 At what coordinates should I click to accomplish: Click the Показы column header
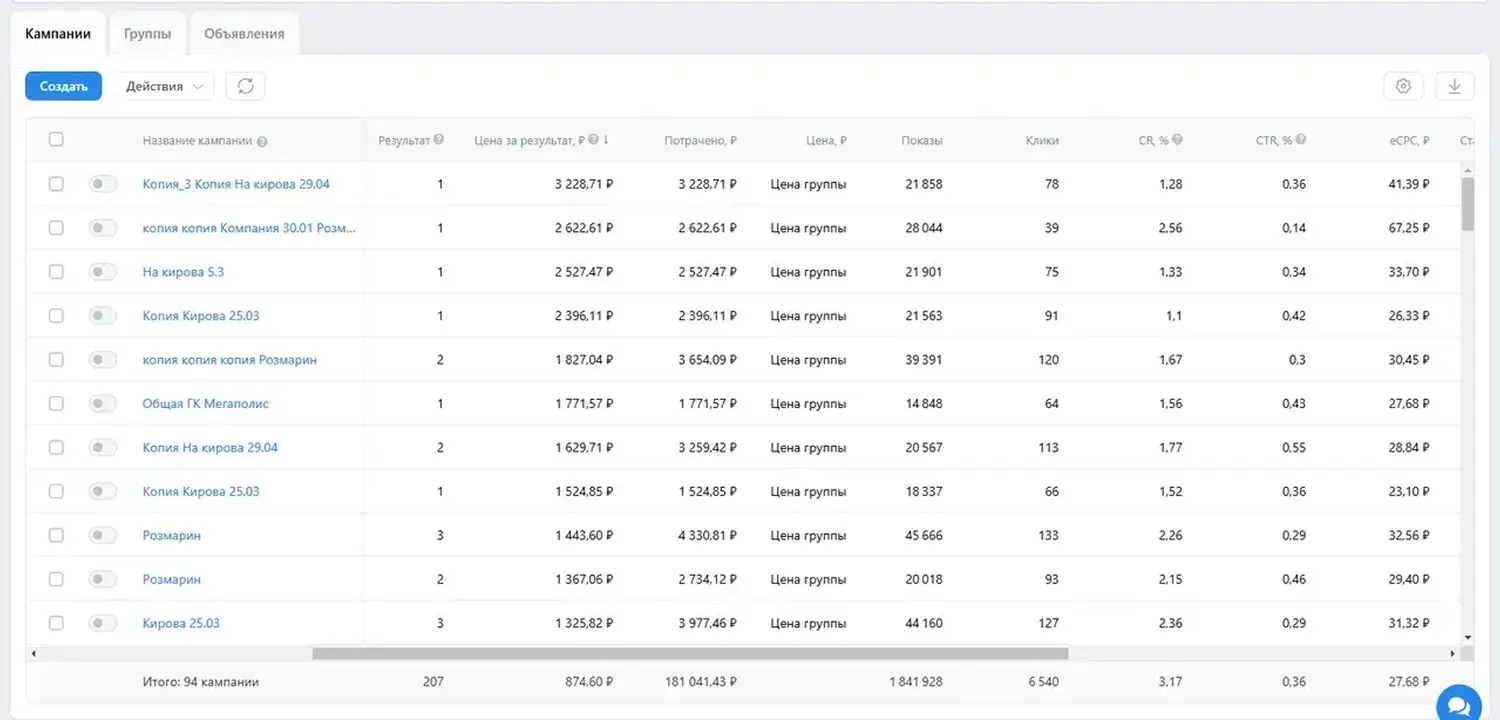click(x=921, y=141)
